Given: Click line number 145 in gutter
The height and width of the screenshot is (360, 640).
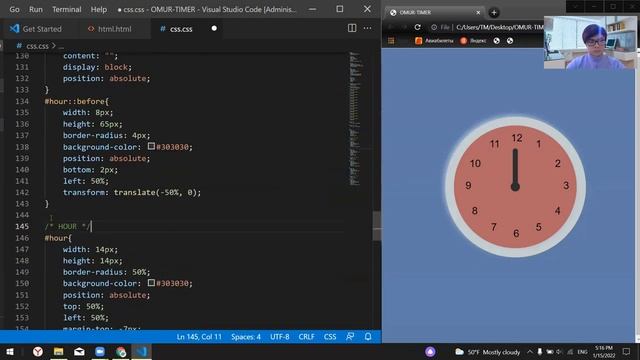Looking at the screenshot, I should pos(22,226).
